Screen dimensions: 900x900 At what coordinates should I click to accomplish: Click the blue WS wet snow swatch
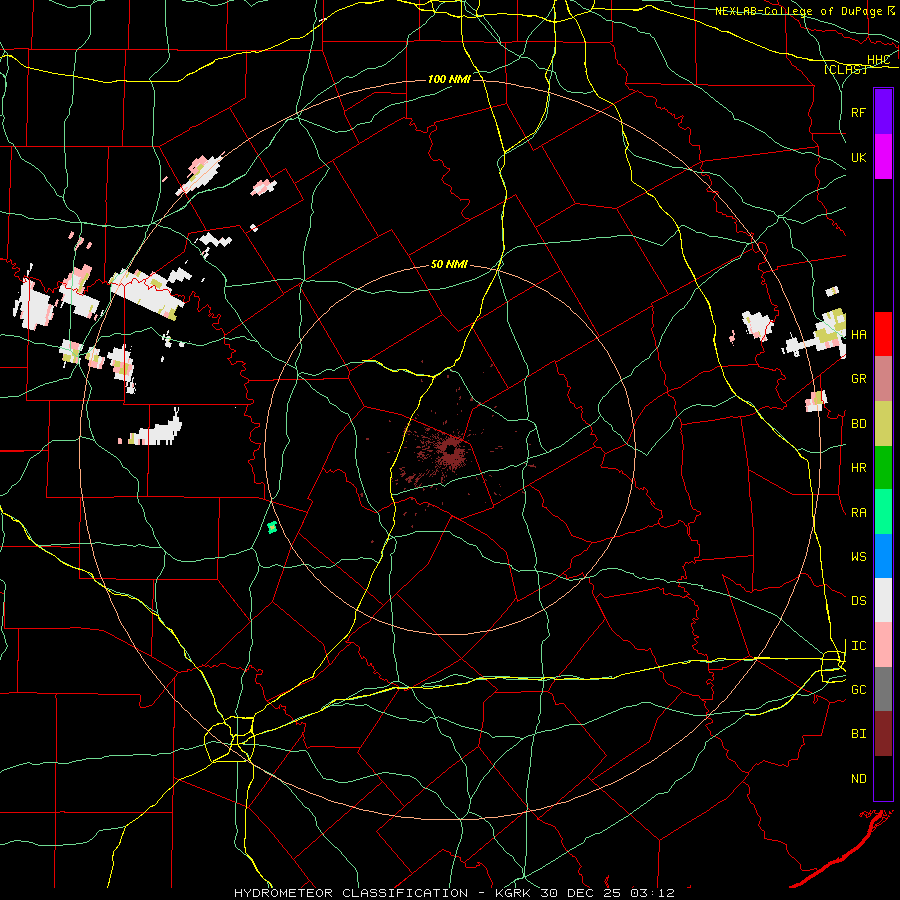883,556
